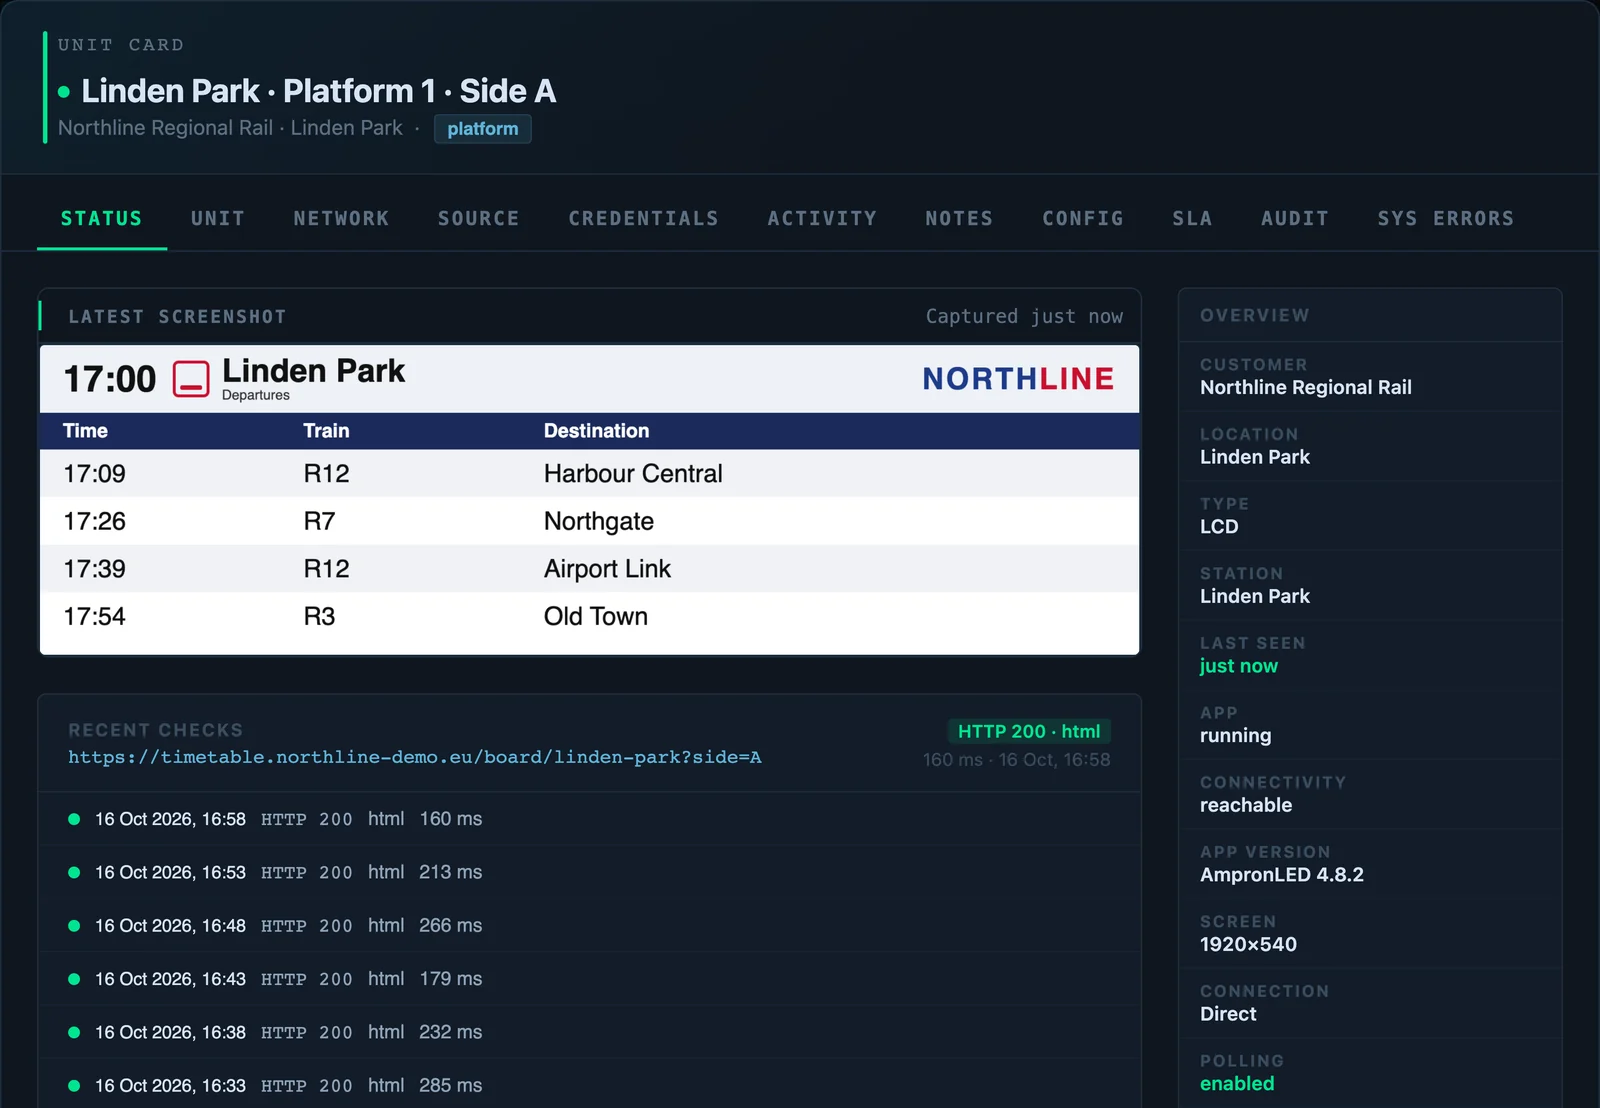This screenshot has height=1108, width=1600.
Task: Select the 16:43 check's green status dot
Action: click(74, 979)
